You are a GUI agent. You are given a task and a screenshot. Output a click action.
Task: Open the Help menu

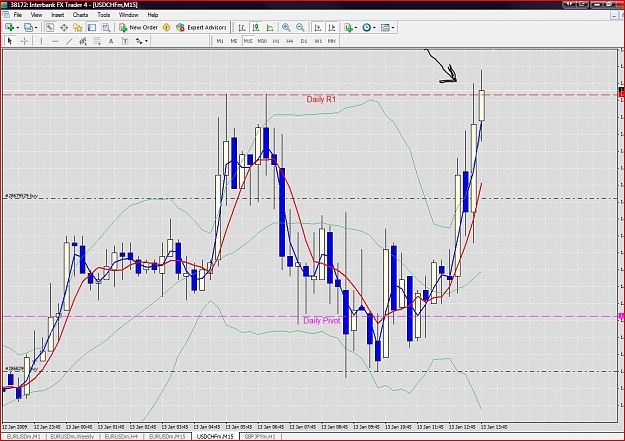153,15
